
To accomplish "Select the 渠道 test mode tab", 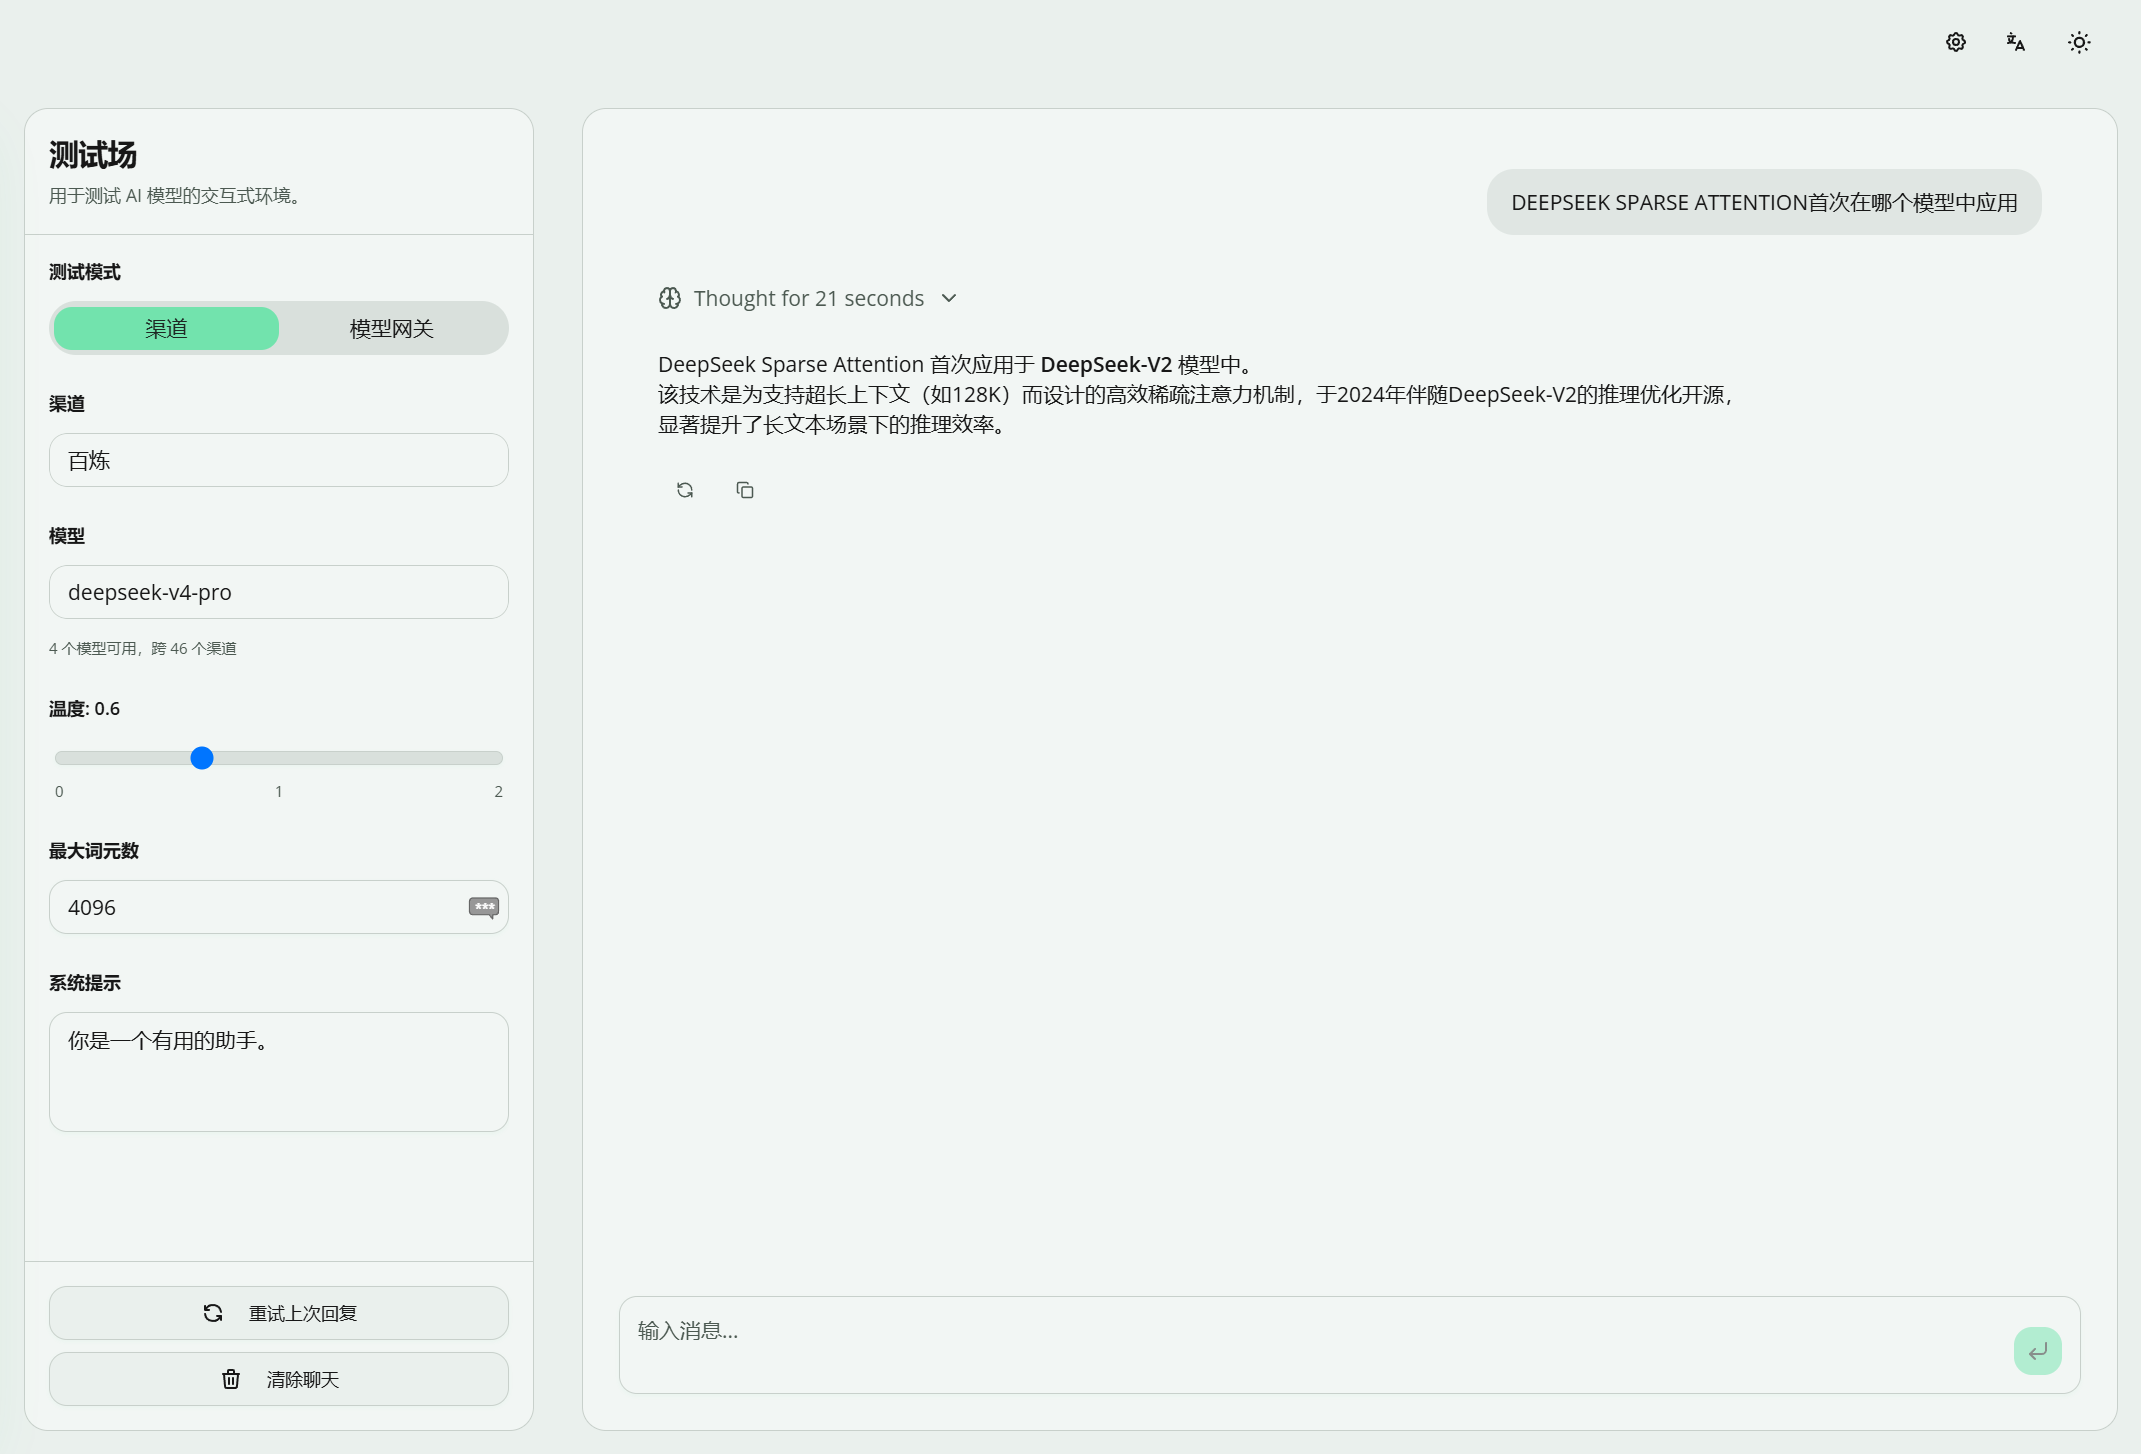I will pos(166,328).
